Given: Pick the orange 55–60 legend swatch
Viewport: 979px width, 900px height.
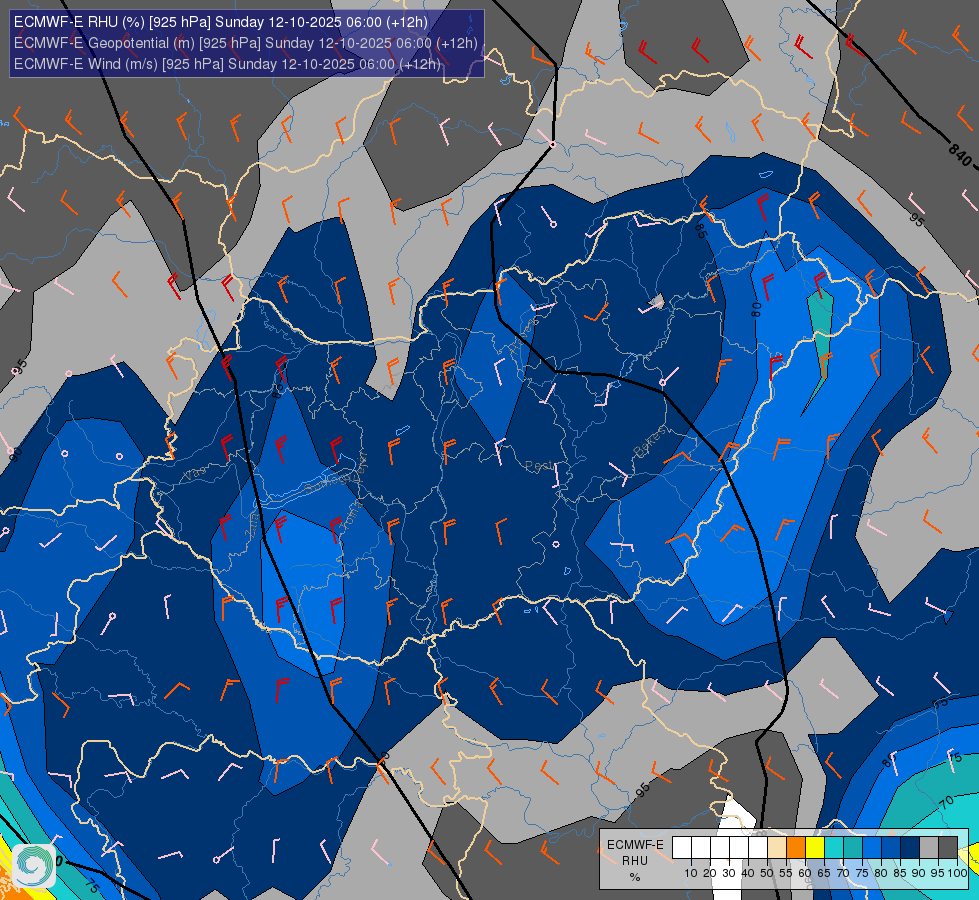Looking at the screenshot, I should [796, 848].
